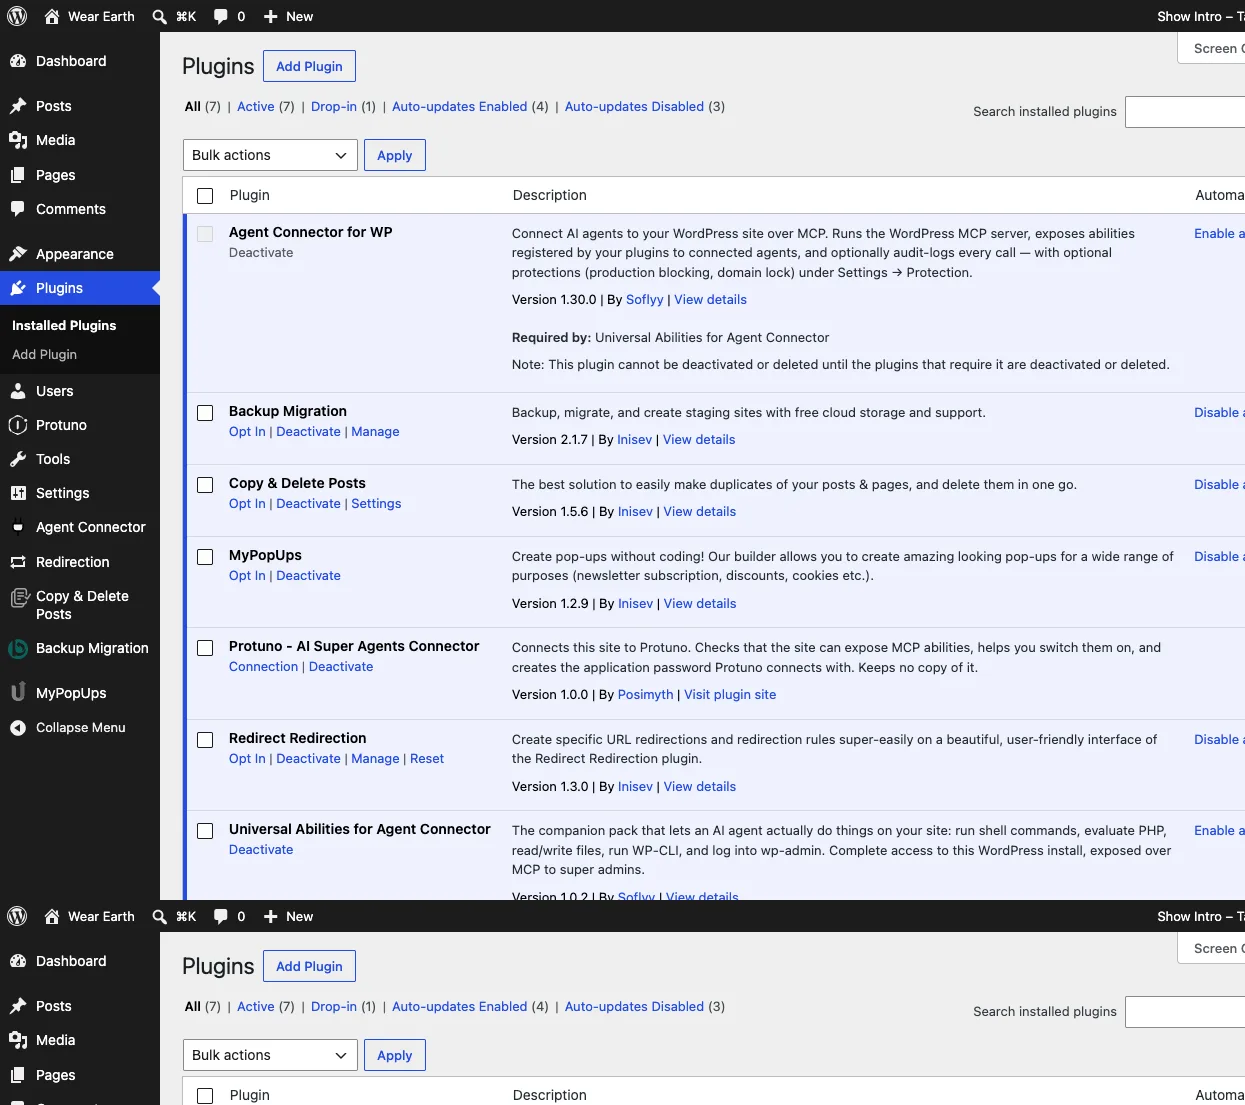Open Settings link for Copy & Delete Posts

point(376,503)
